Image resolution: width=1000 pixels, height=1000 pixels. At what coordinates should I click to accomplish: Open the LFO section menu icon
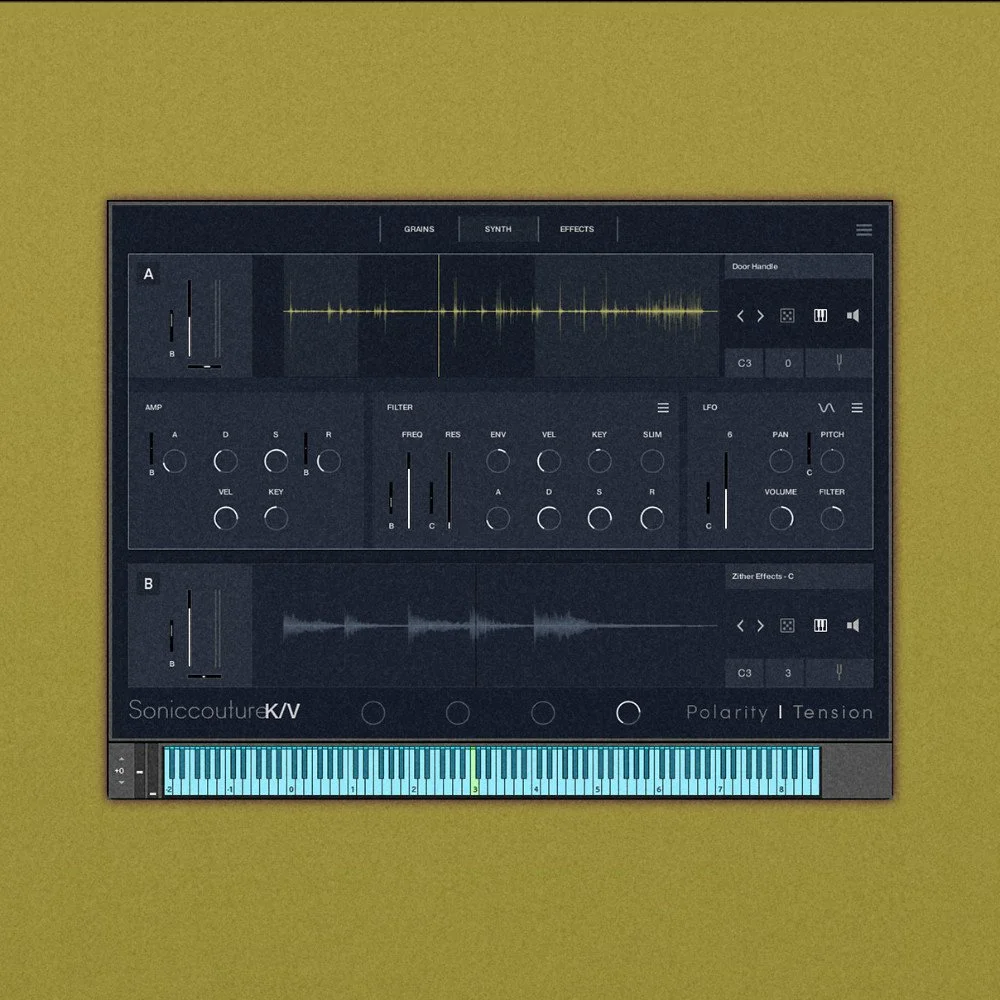(x=857, y=408)
